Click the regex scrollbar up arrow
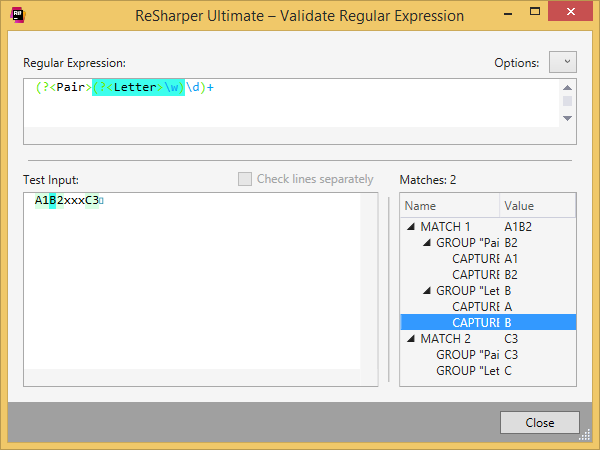 tap(567, 87)
